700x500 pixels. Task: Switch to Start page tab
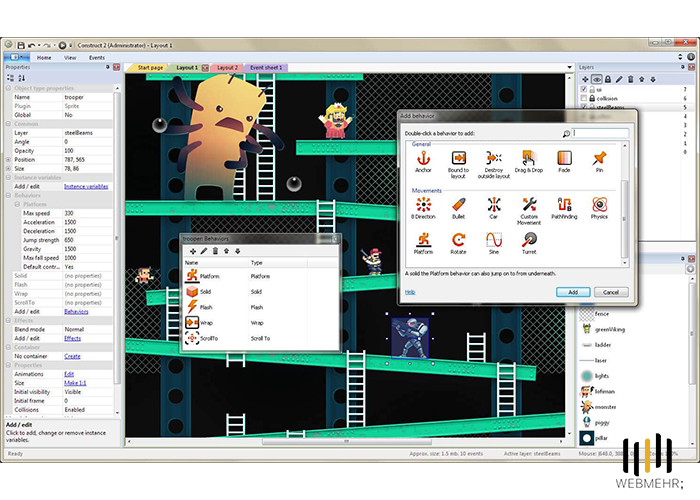tap(150, 68)
